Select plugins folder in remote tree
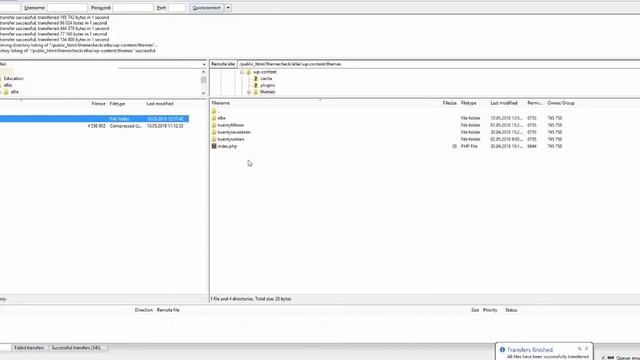 point(267,85)
